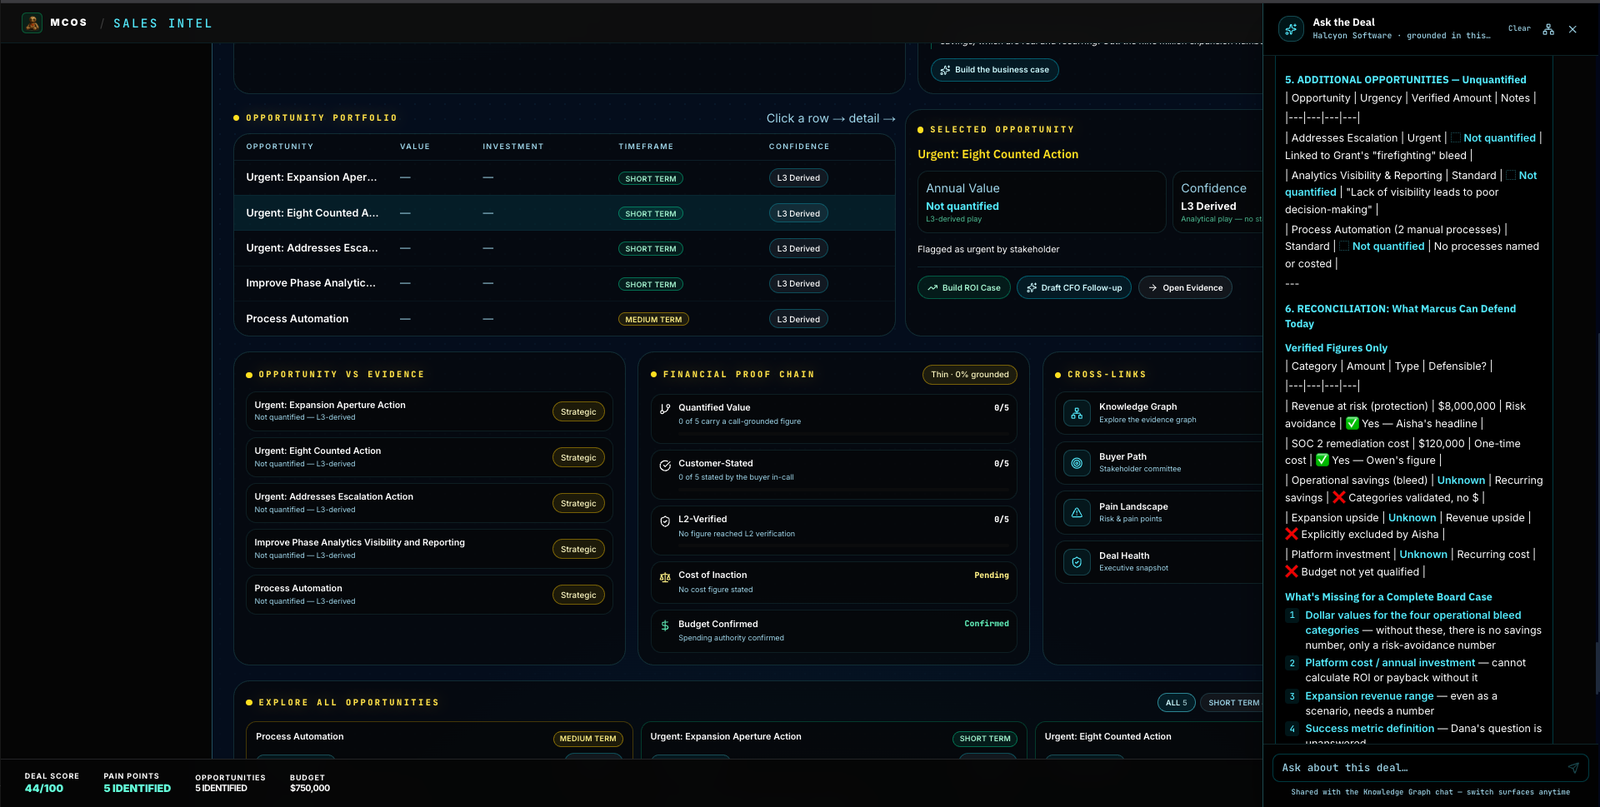The image size is (1600, 807).
Task: Click Pending status on Cost of Inaction
Action: tap(991, 576)
